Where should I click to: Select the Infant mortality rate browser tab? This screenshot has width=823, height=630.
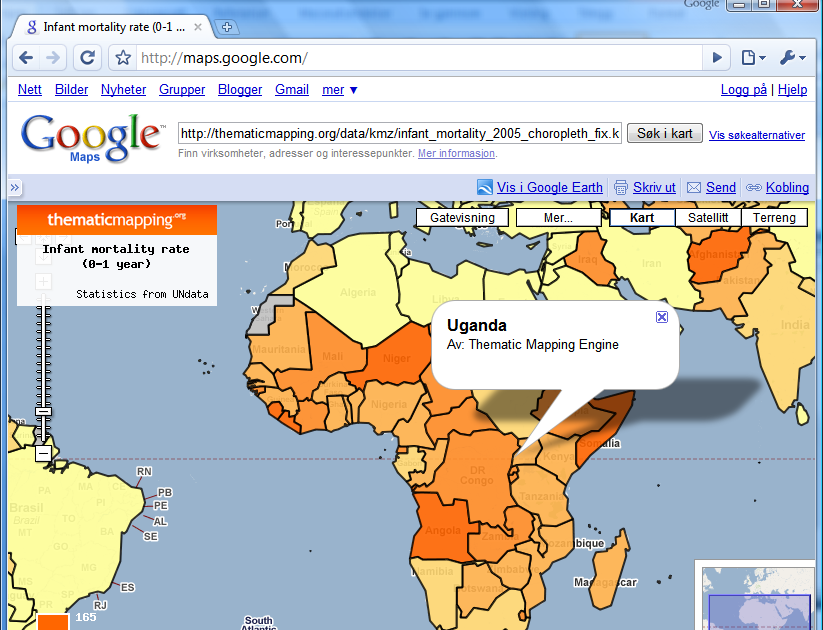(113, 27)
